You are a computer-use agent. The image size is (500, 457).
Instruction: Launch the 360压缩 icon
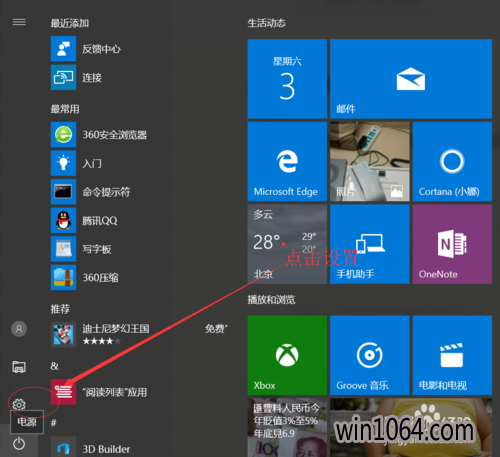[63, 277]
